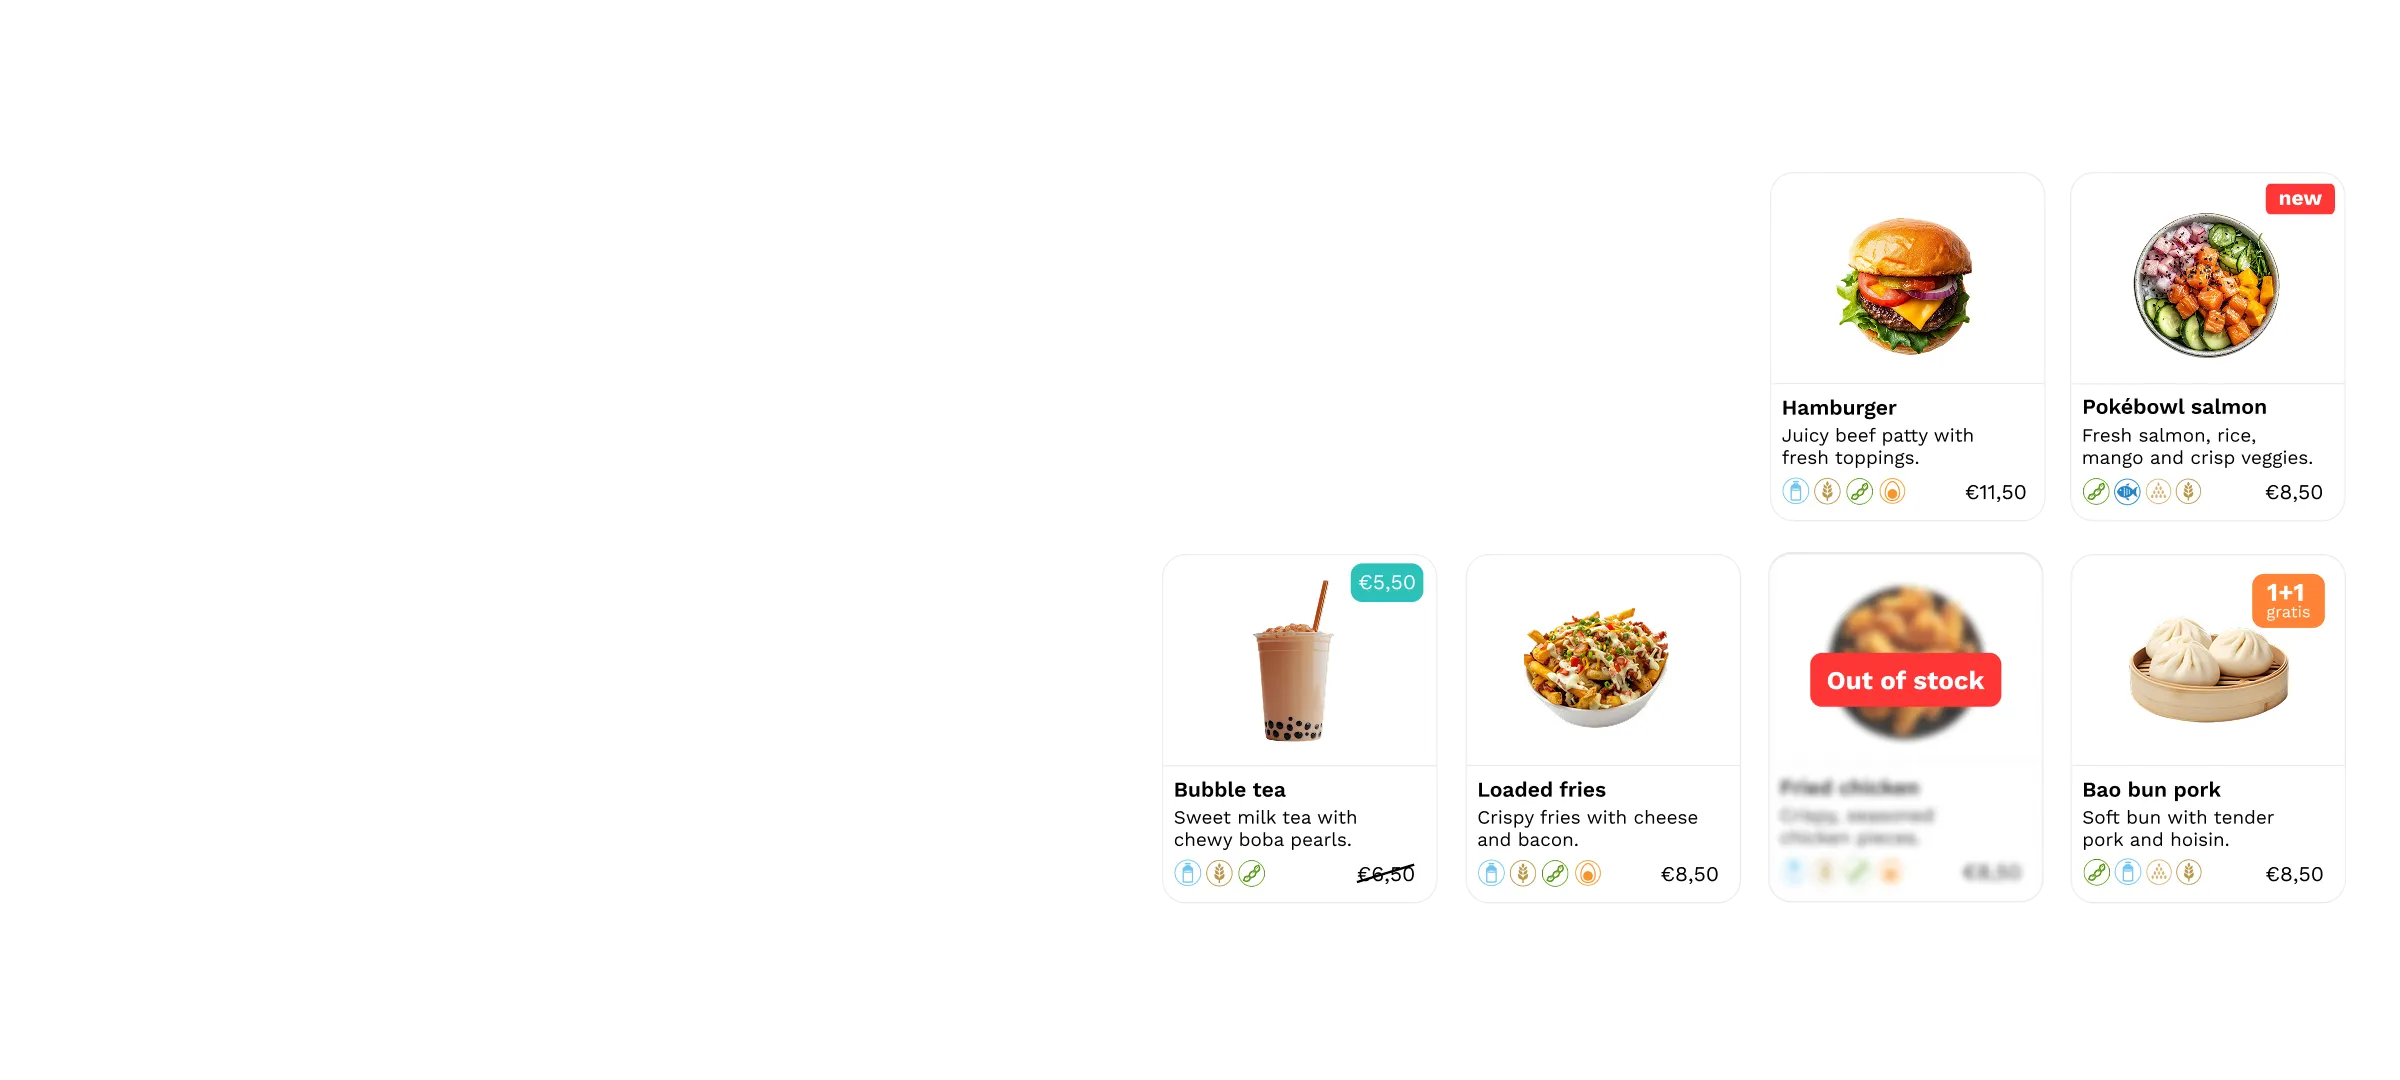Click the soy allergen icon on Bubble tea
The image size is (2400, 1080).
tap(1252, 874)
